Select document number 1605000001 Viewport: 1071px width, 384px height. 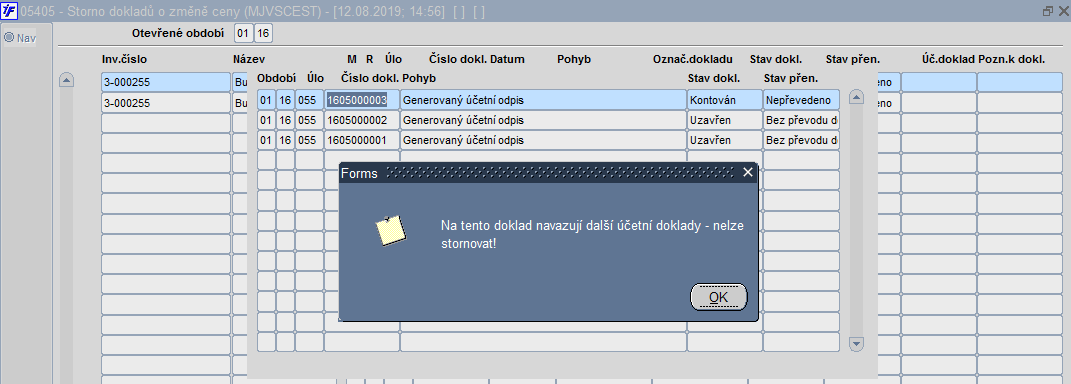click(361, 140)
